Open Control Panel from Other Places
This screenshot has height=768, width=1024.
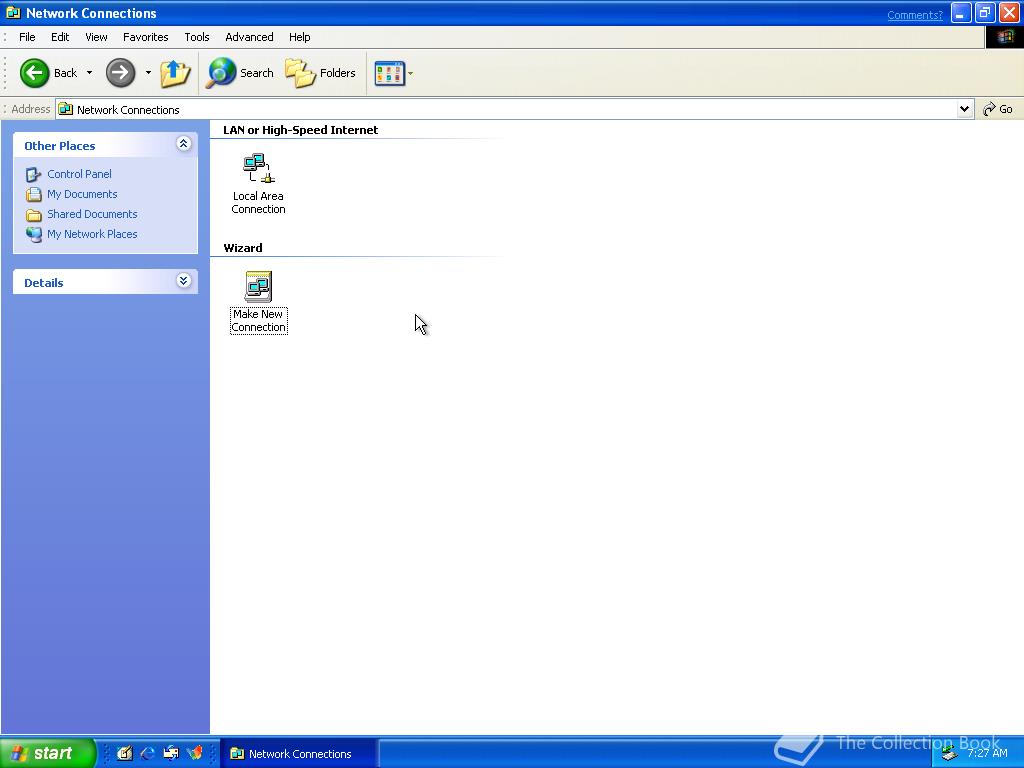pyautogui.click(x=79, y=173)
